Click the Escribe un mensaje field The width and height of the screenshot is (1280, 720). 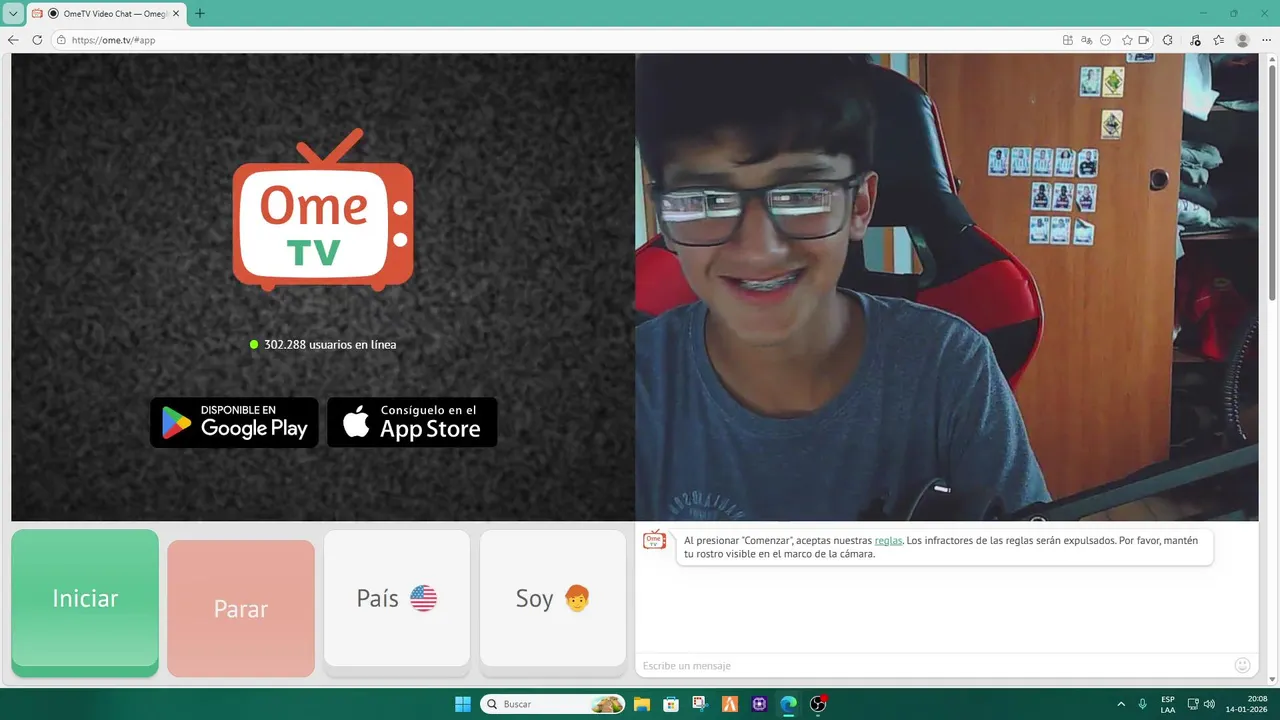coord(935,665)
